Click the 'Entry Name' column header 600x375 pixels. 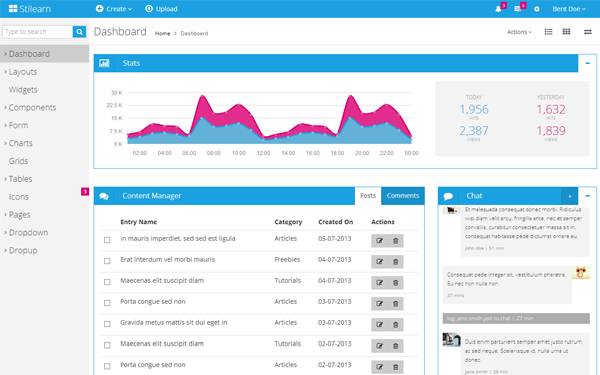point(139,222)
